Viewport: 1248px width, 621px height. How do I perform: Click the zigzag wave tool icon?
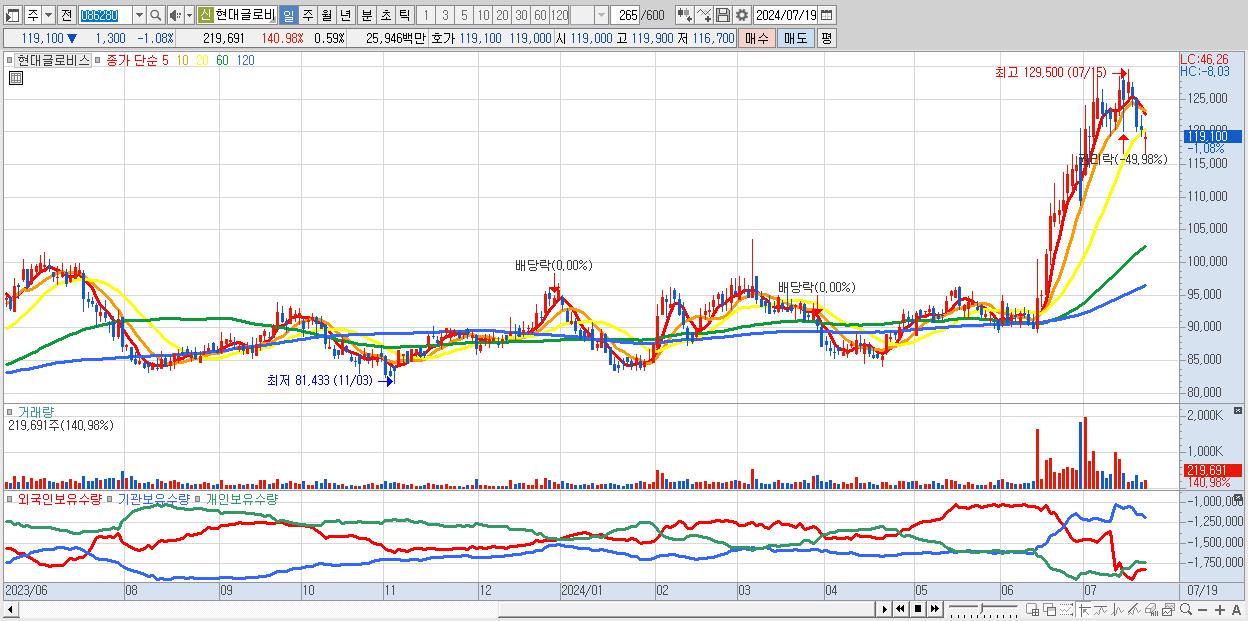coord(1118,609)
